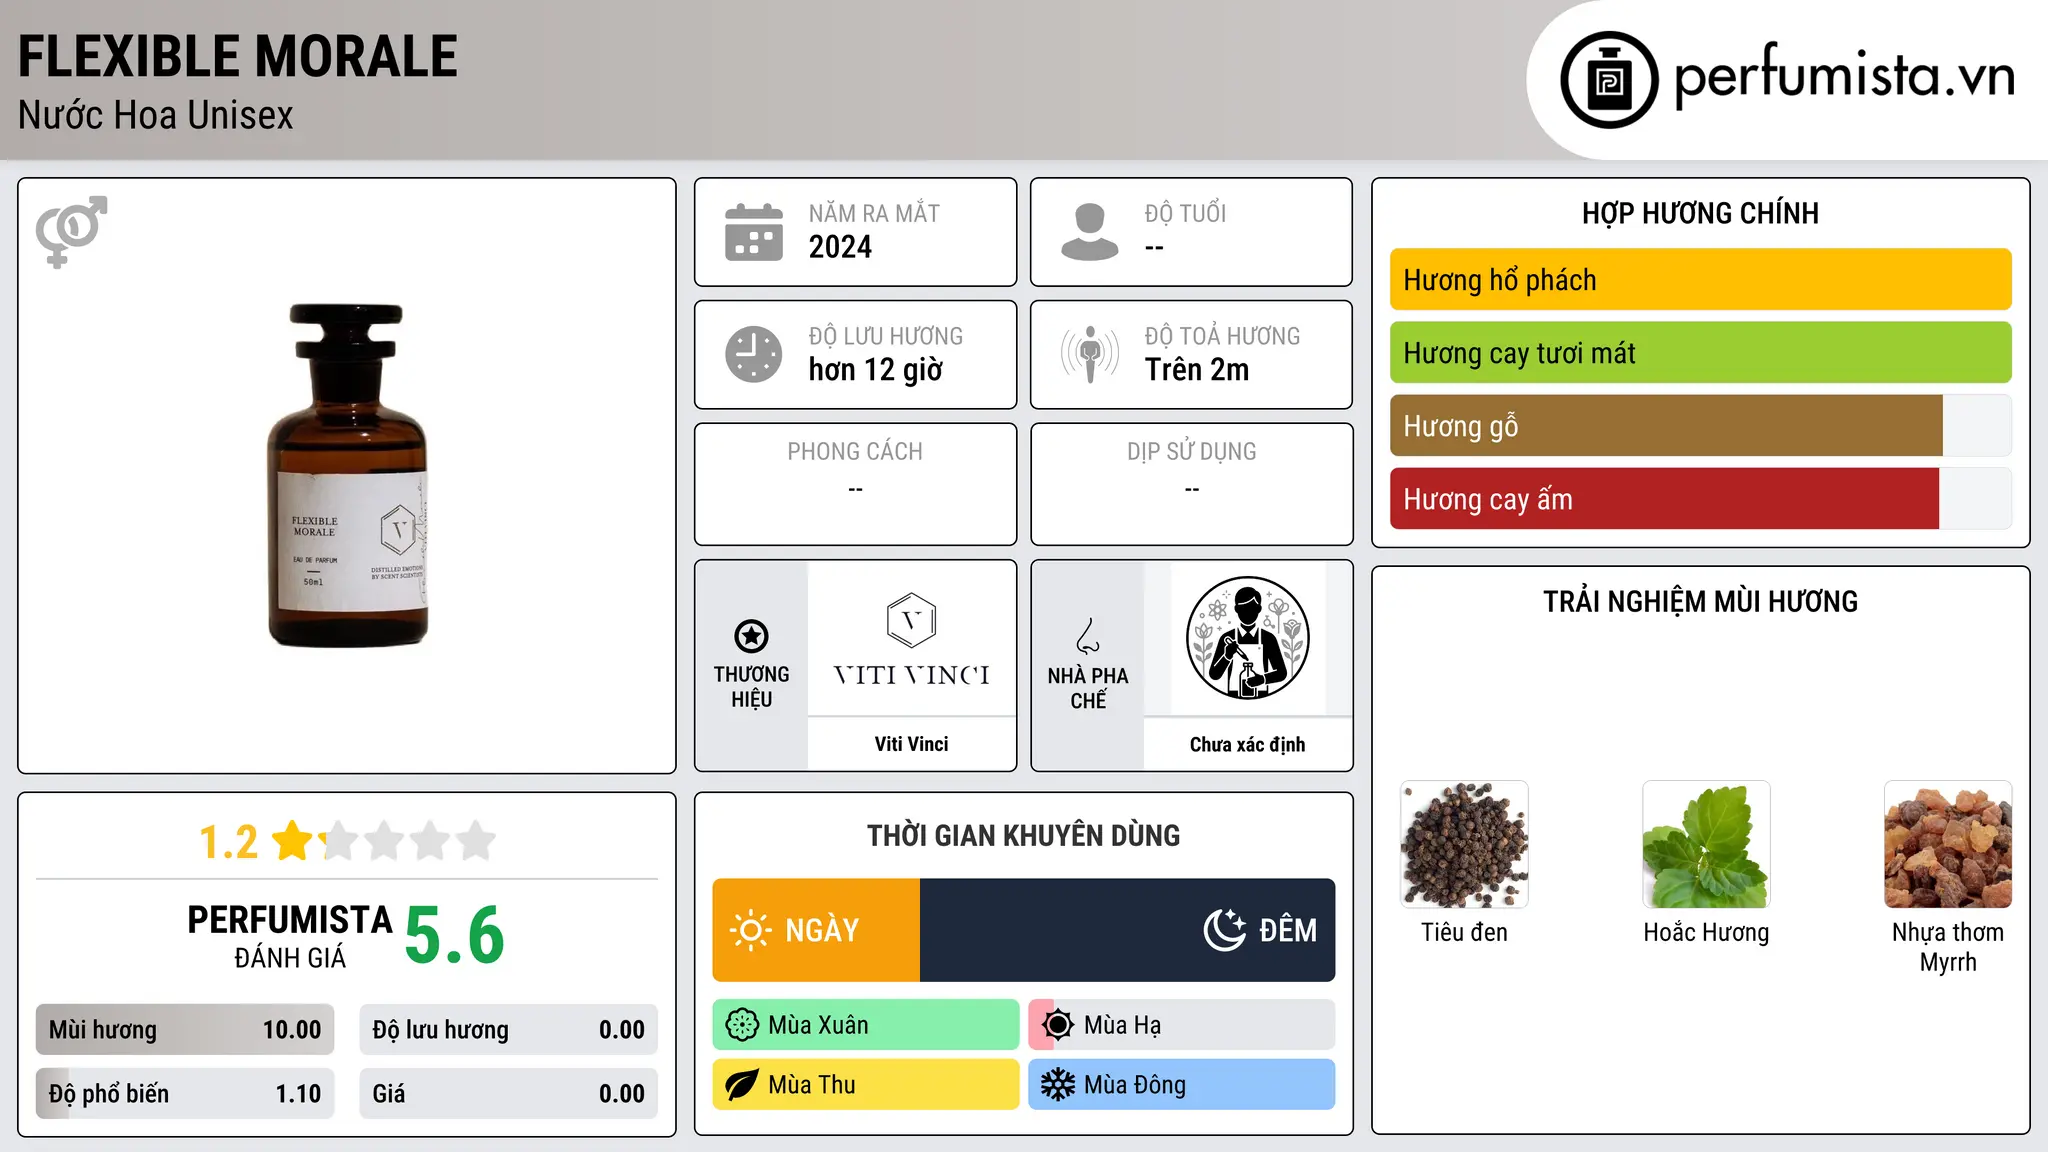
Task: Click the ĐỘ TUỔI label
Action: pos(1185,213)
